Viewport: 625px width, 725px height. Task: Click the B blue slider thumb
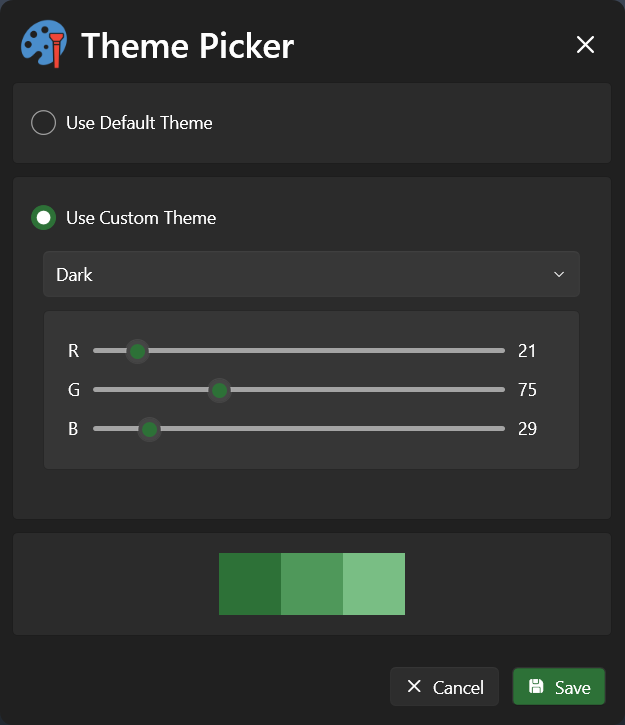coord(150,429)
